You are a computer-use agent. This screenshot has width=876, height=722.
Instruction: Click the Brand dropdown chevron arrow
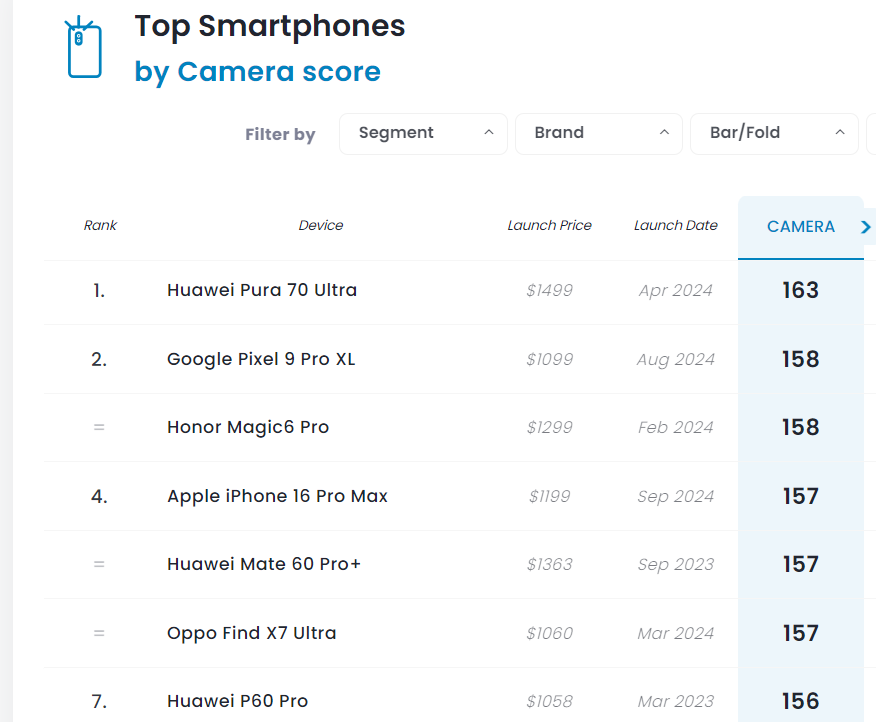pyautogui.click(x=664, y=133)
